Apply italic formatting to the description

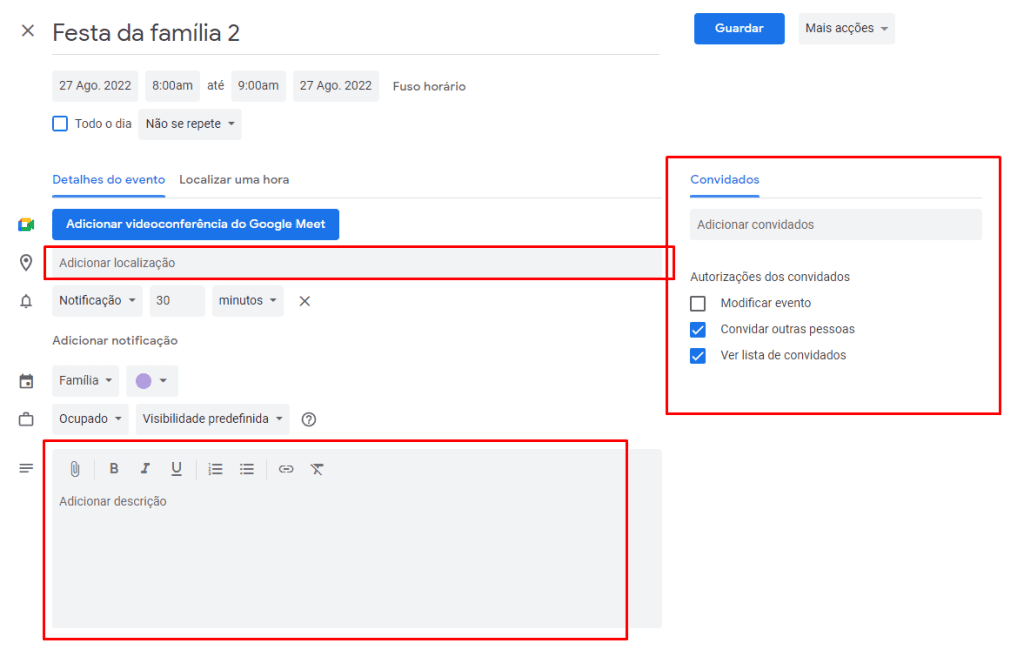(x=145, y=468)
